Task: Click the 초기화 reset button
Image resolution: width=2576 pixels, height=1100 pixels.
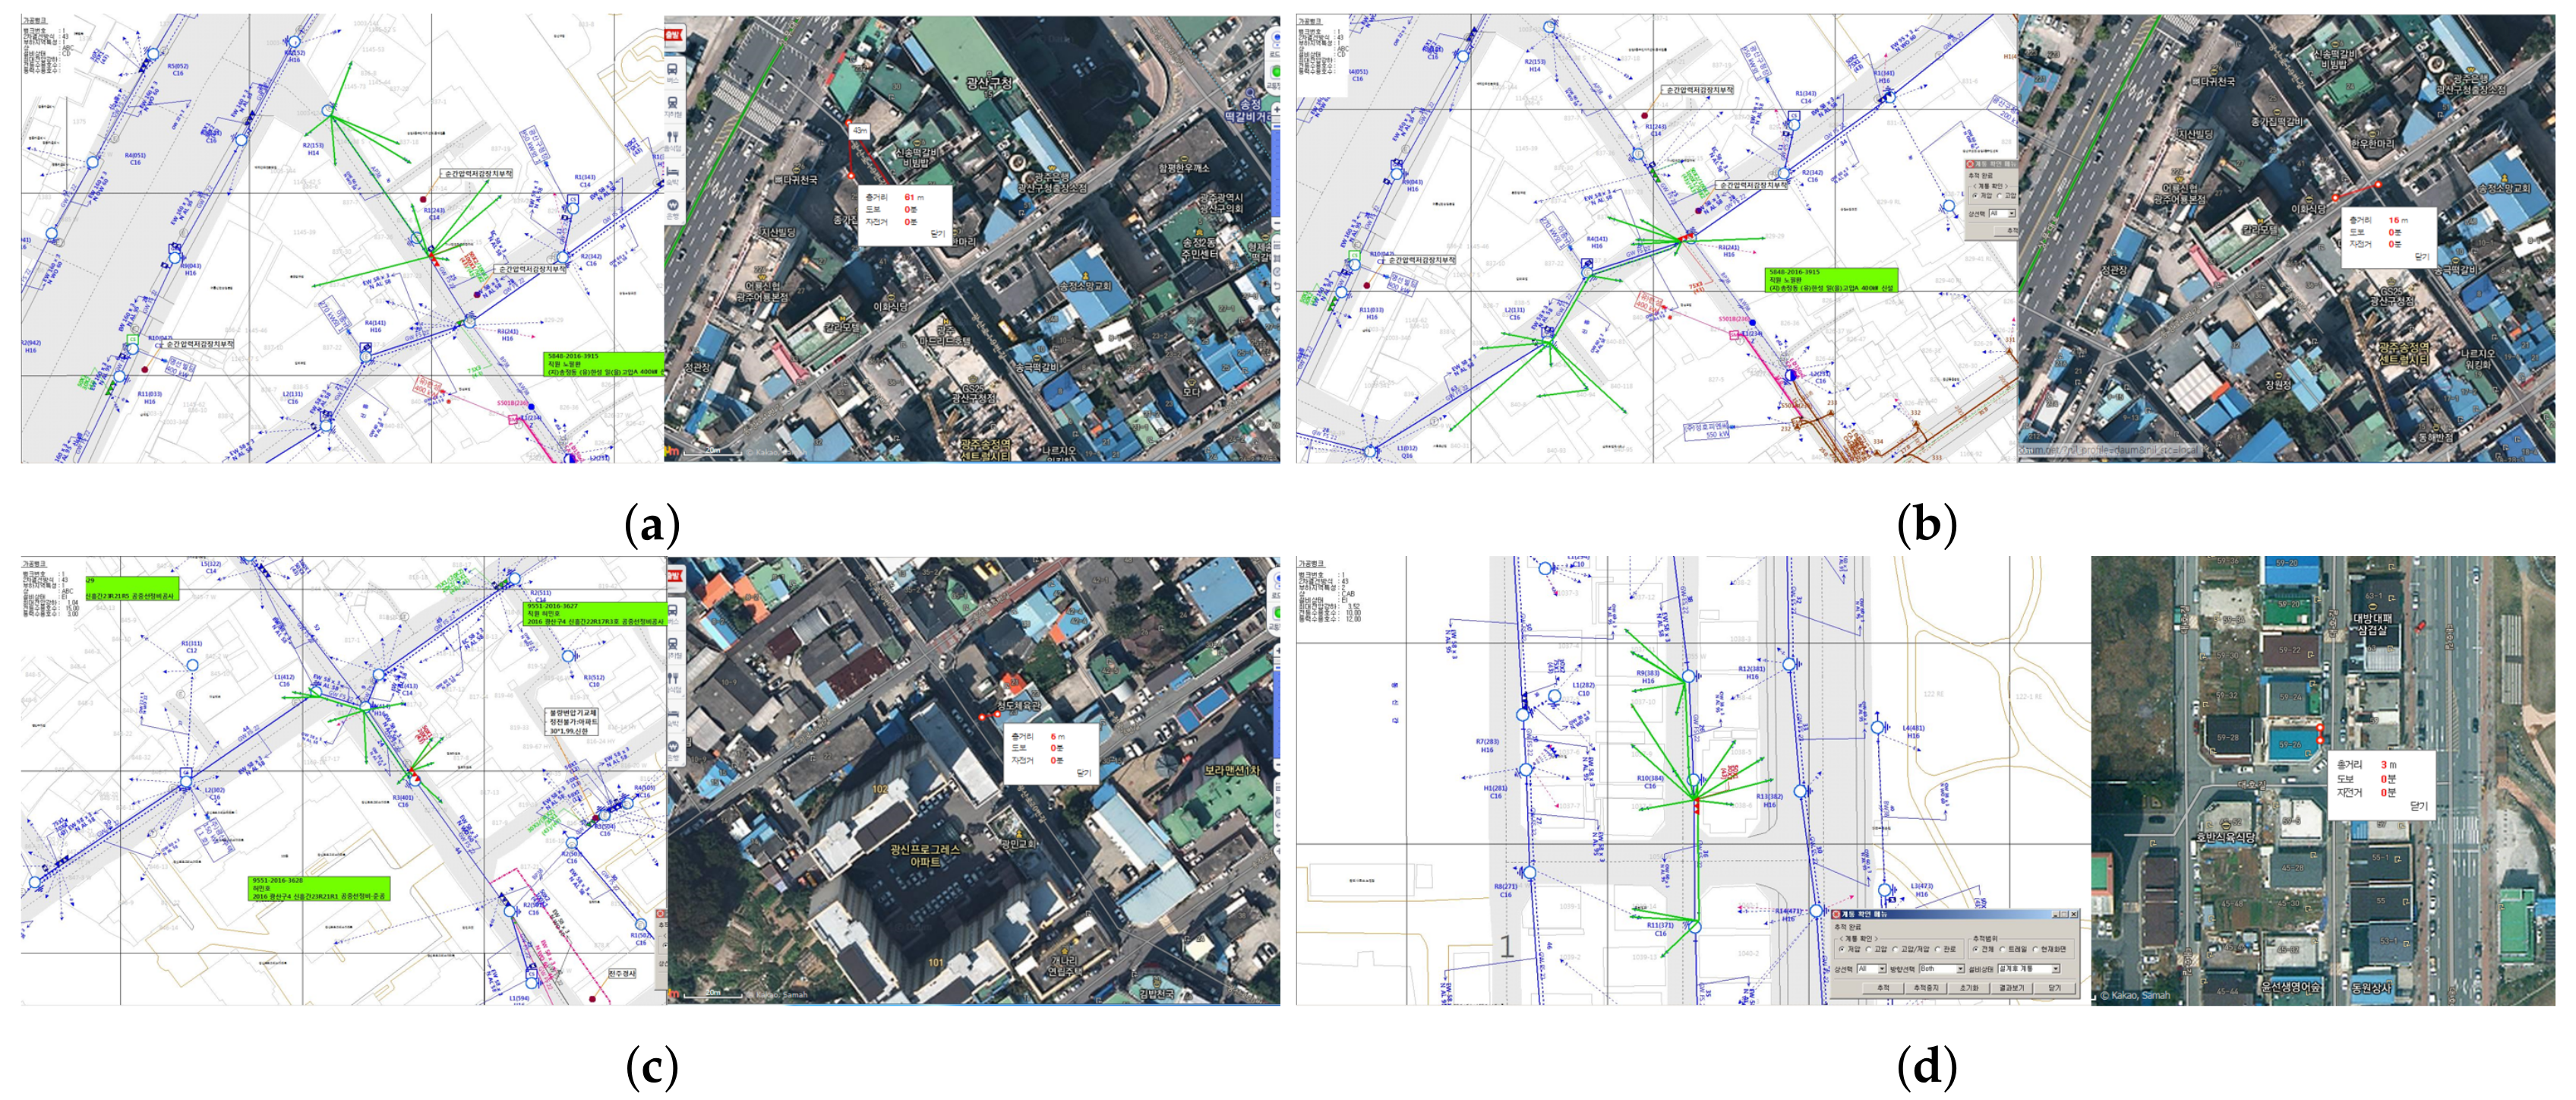Action: 1969,988
